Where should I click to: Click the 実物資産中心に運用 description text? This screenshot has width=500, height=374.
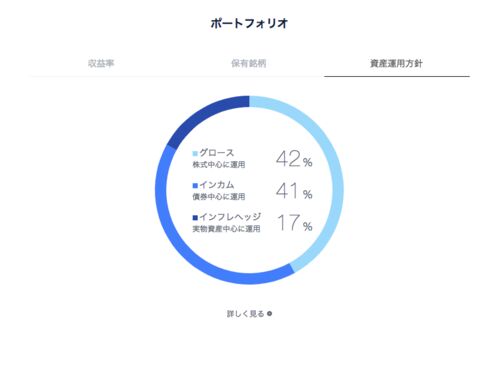(x=226, y=229)
